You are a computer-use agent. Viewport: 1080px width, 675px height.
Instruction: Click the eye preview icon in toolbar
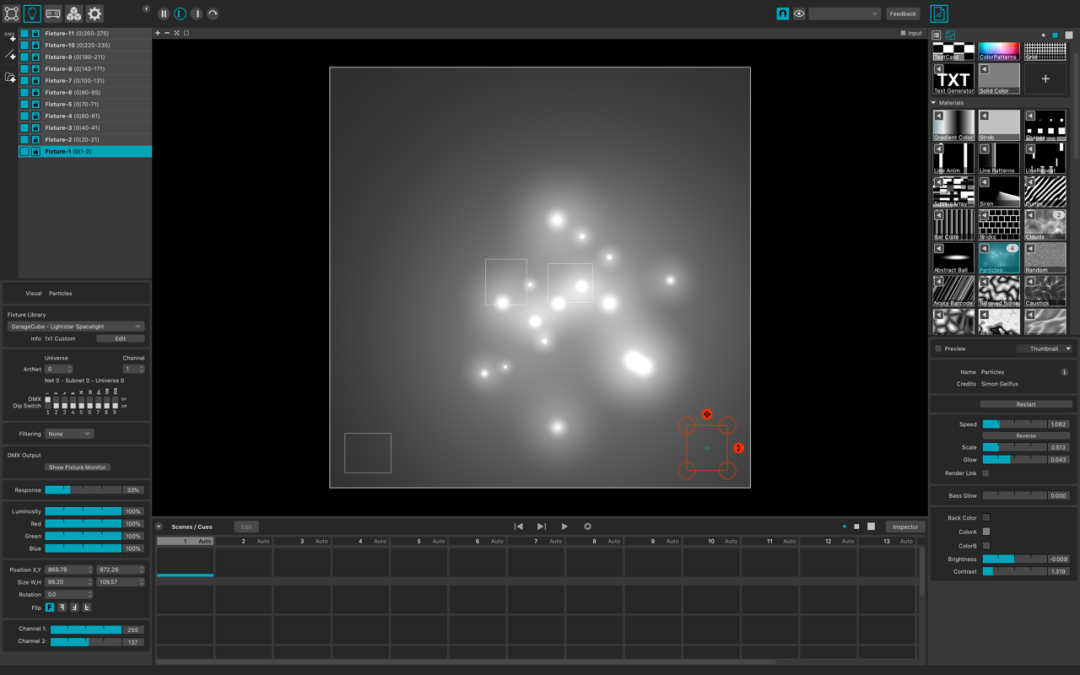[799, 14]
